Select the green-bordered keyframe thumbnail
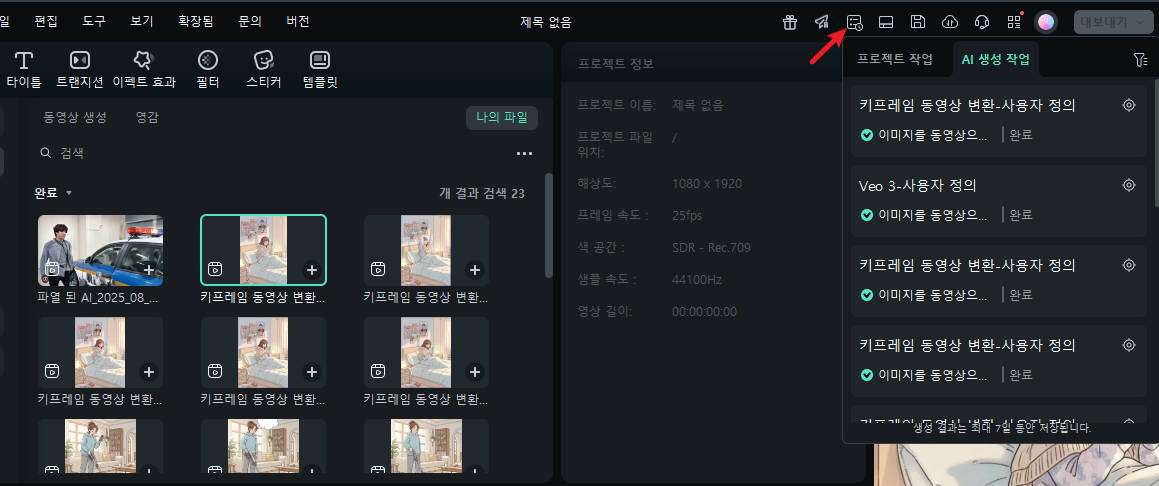 tap(263, 250)
